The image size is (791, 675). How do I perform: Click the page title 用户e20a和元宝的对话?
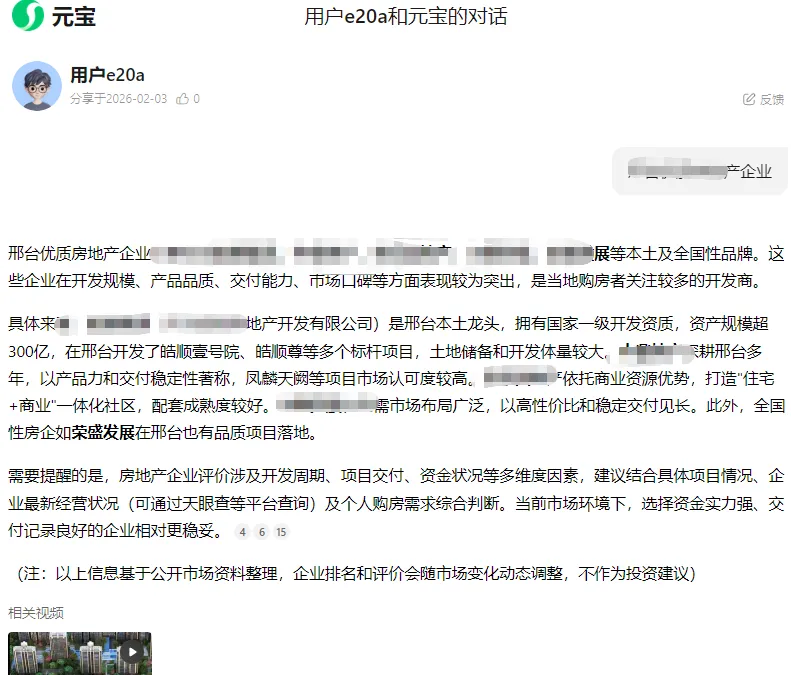click(406, 16)
